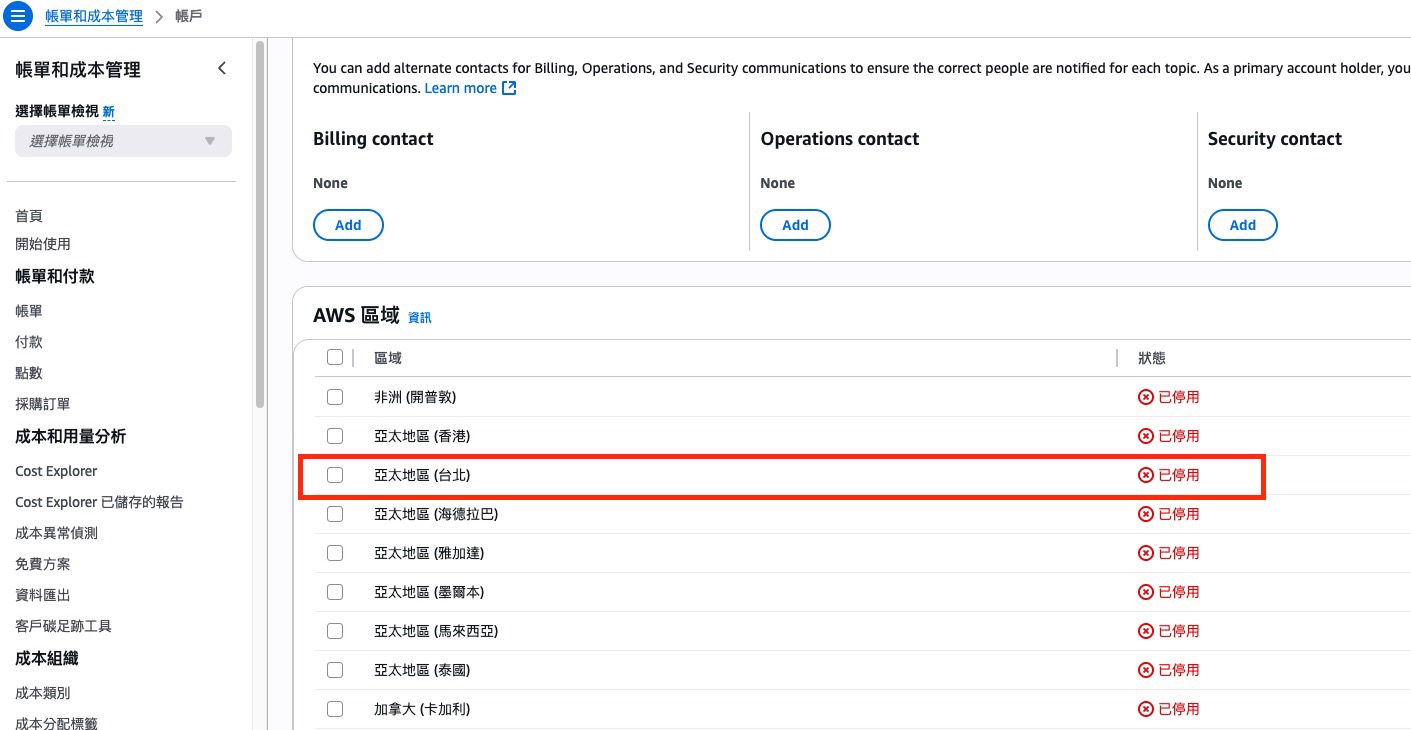Click the disabled status icon for Taipei
This screenshot has width=1411, height=730.
pyautogui.click(x=1146, y=475)
